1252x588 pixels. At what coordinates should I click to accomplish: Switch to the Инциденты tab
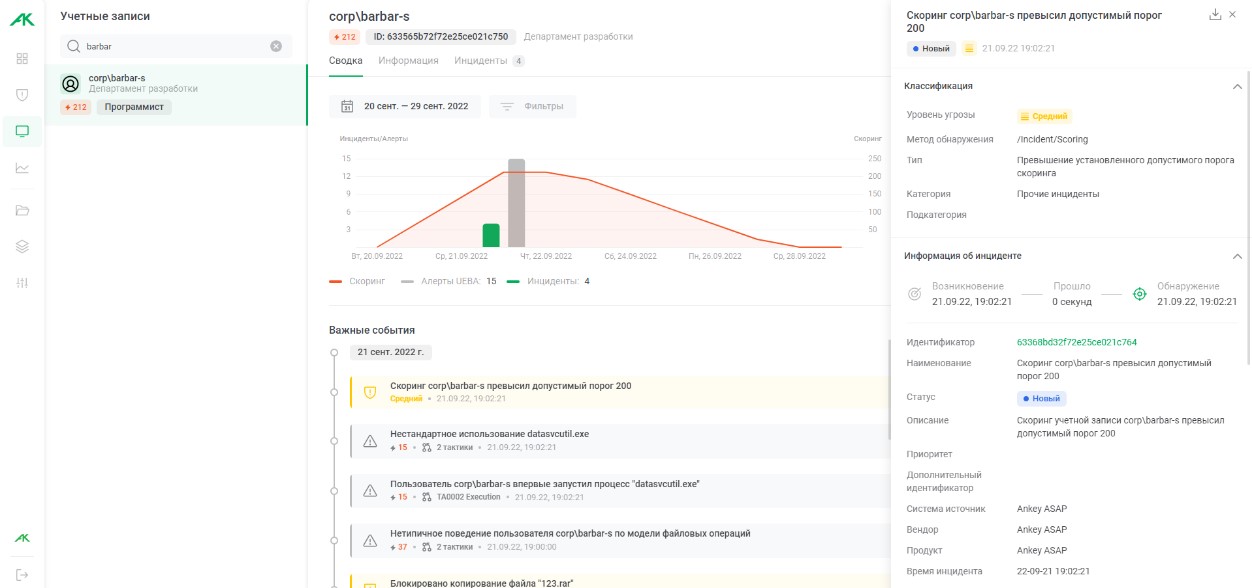tap(481, 61)
